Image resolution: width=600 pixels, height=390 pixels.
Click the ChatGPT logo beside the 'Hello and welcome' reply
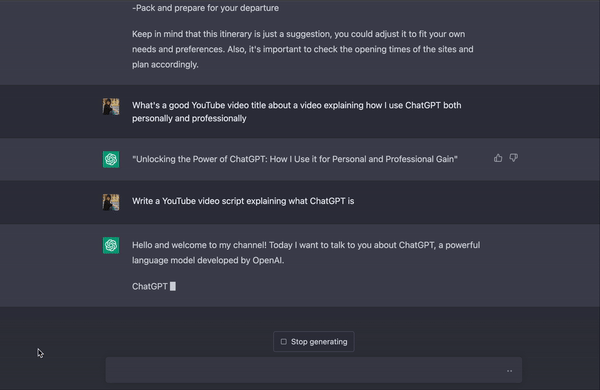point(111,245)
